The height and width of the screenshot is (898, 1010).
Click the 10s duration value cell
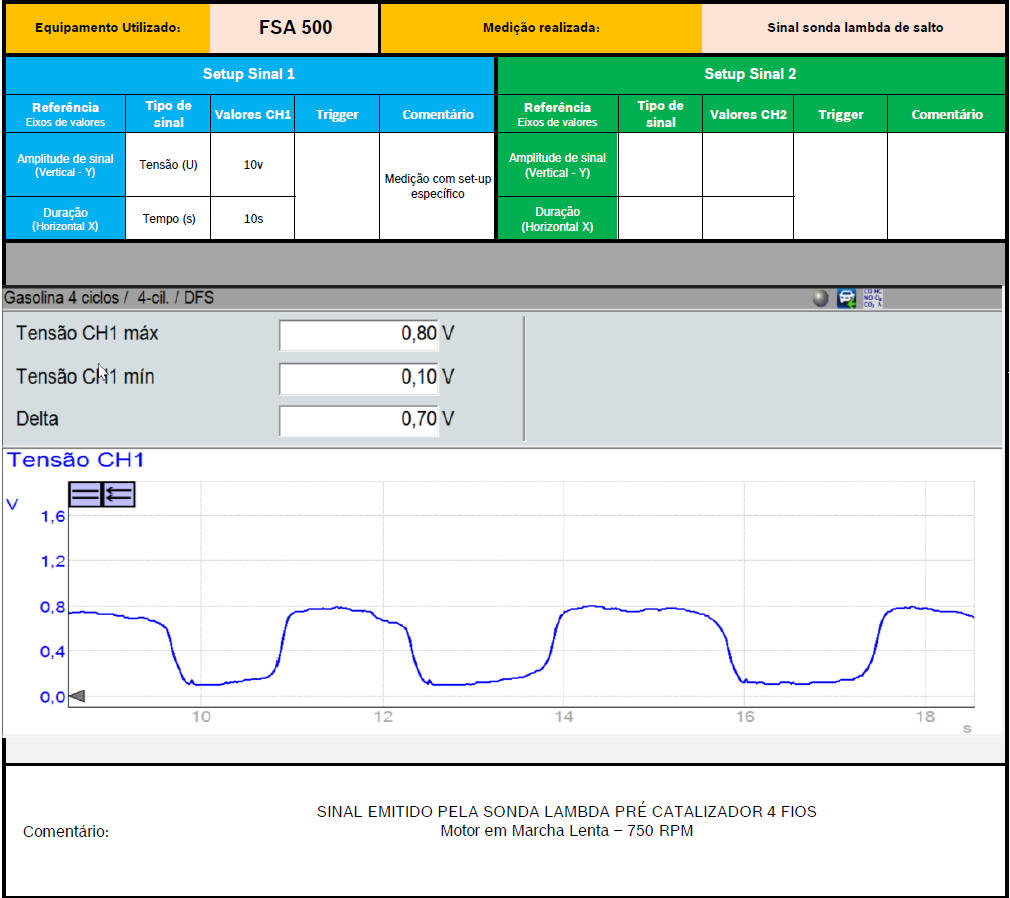pyautogui.click(x=253, y=218)
